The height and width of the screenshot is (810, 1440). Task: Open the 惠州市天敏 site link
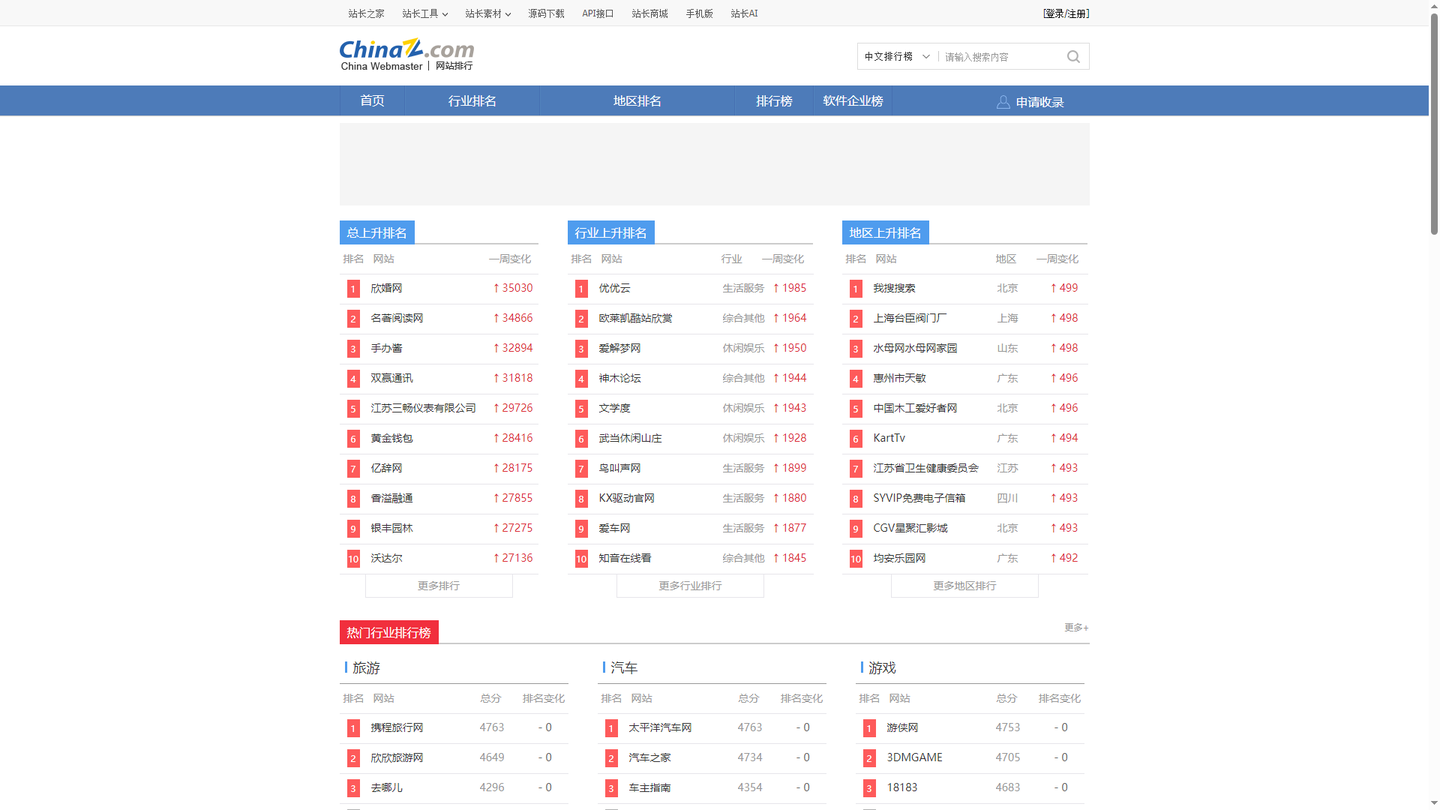[900, 378]
